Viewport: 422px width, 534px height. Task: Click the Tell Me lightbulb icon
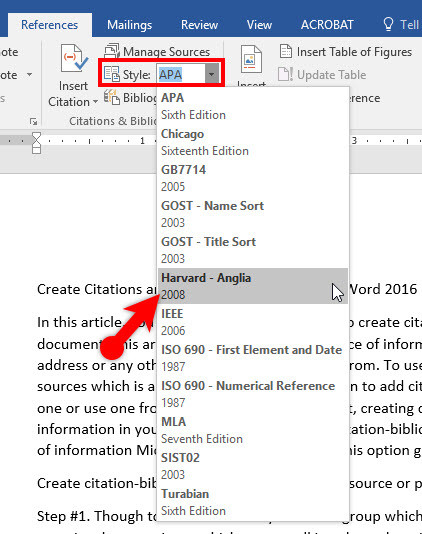pyautogui.click(x=388, y=24)
